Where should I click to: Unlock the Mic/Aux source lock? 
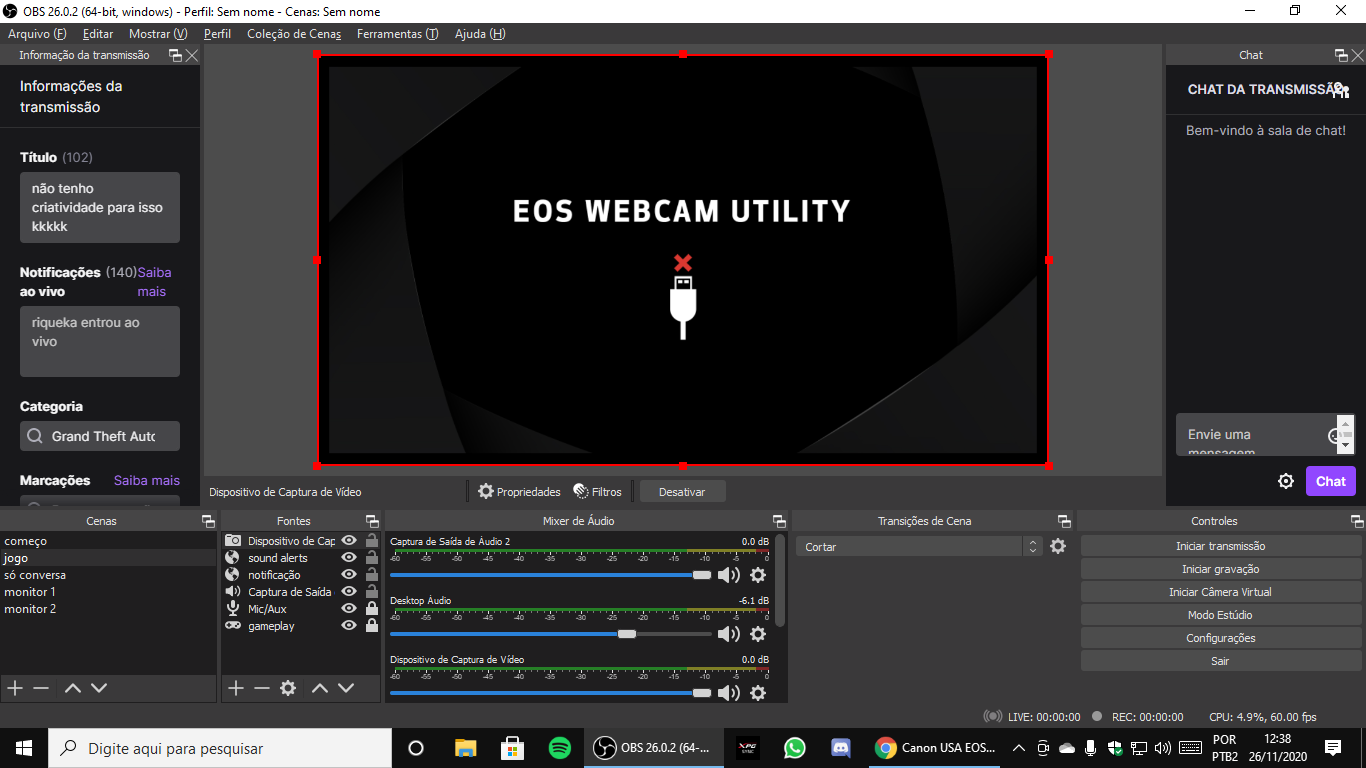[x=372, y=609]
